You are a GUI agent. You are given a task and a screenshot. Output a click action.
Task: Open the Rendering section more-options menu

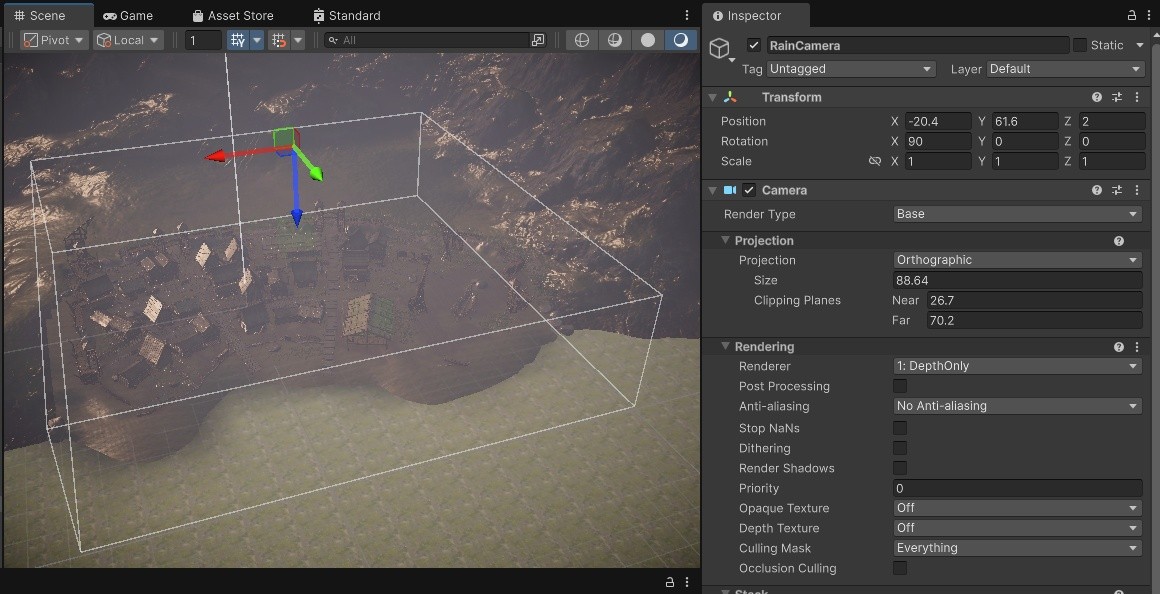(x=1137, y=346)
